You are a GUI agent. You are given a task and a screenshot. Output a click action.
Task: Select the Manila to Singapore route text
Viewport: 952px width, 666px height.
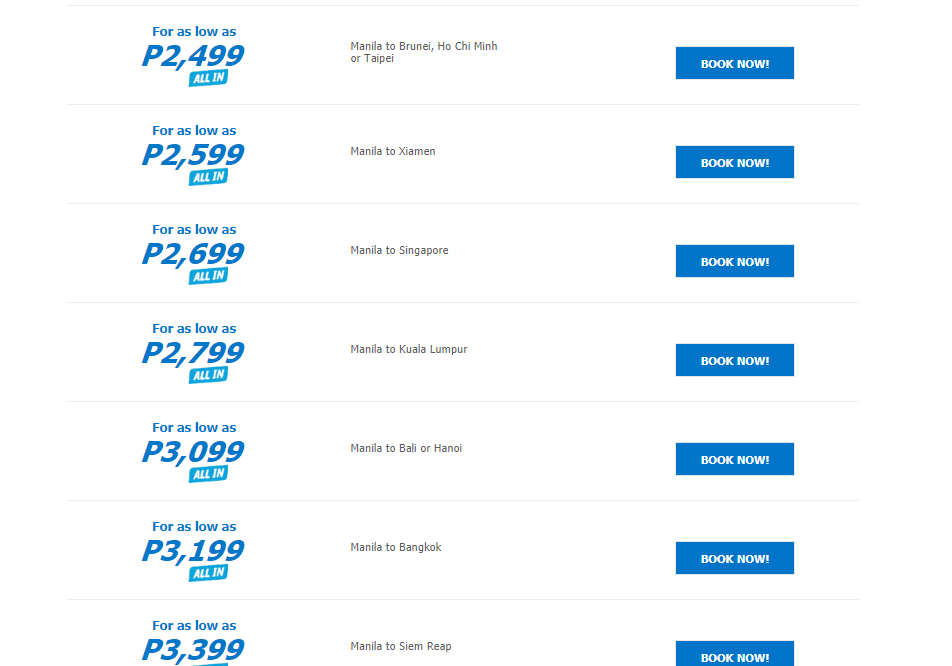coord(400,250)
